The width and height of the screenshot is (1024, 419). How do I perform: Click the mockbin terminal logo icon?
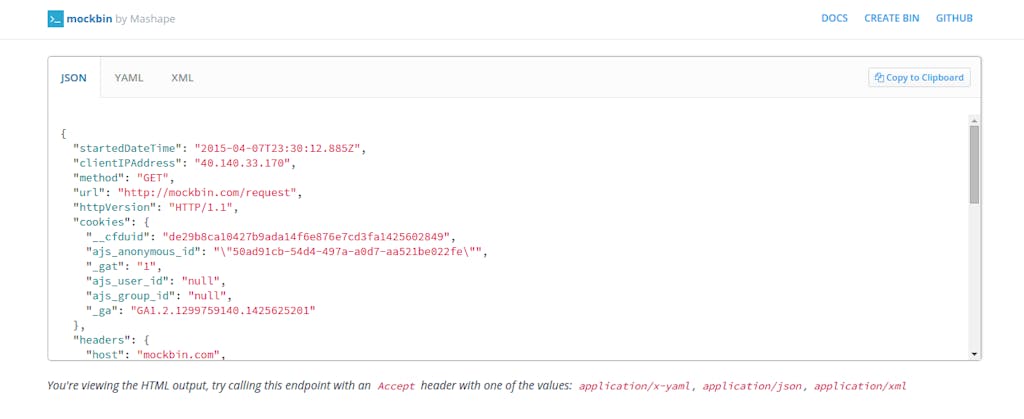(x=55, y=18)
